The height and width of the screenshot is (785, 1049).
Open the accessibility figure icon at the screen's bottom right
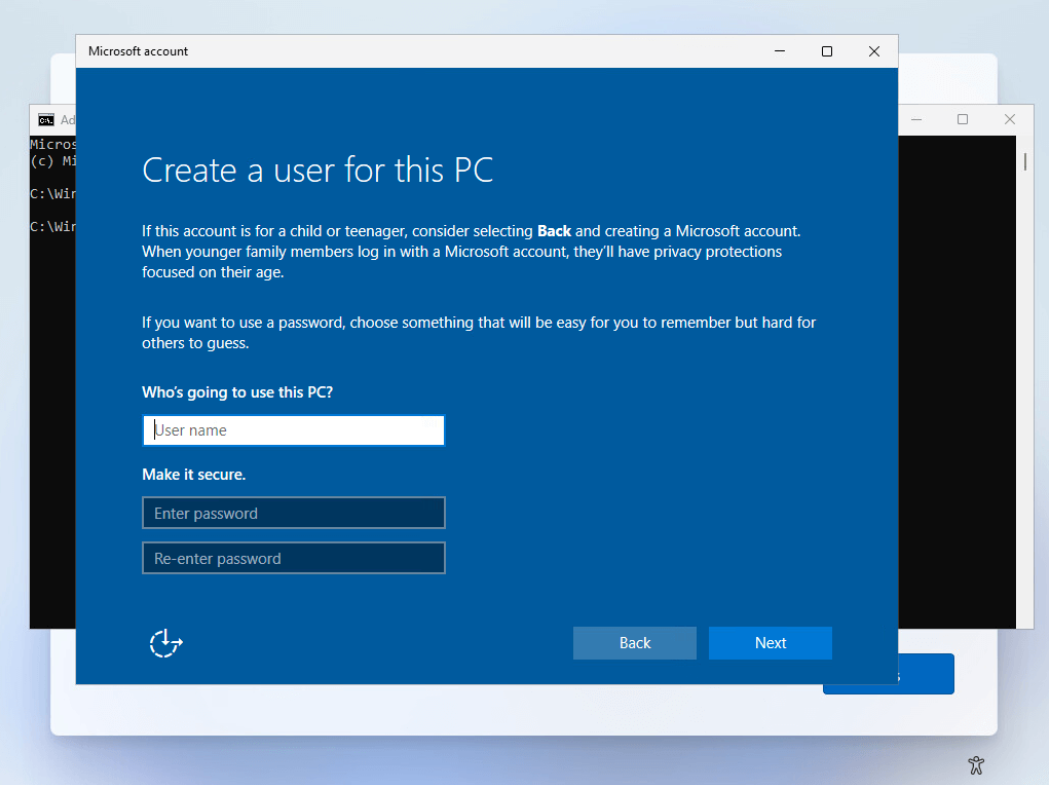tap(976, 765)
